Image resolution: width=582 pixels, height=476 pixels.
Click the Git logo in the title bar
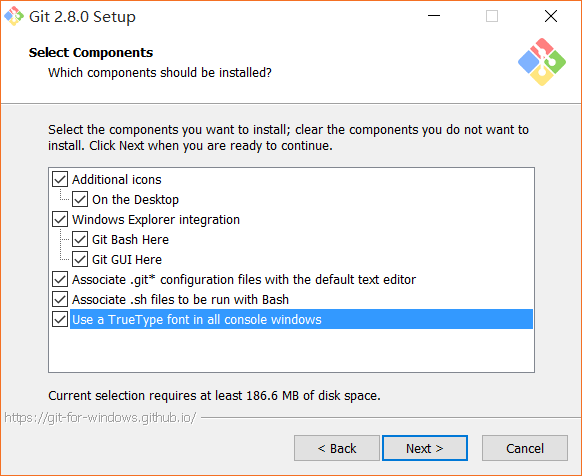pos(14,16)
